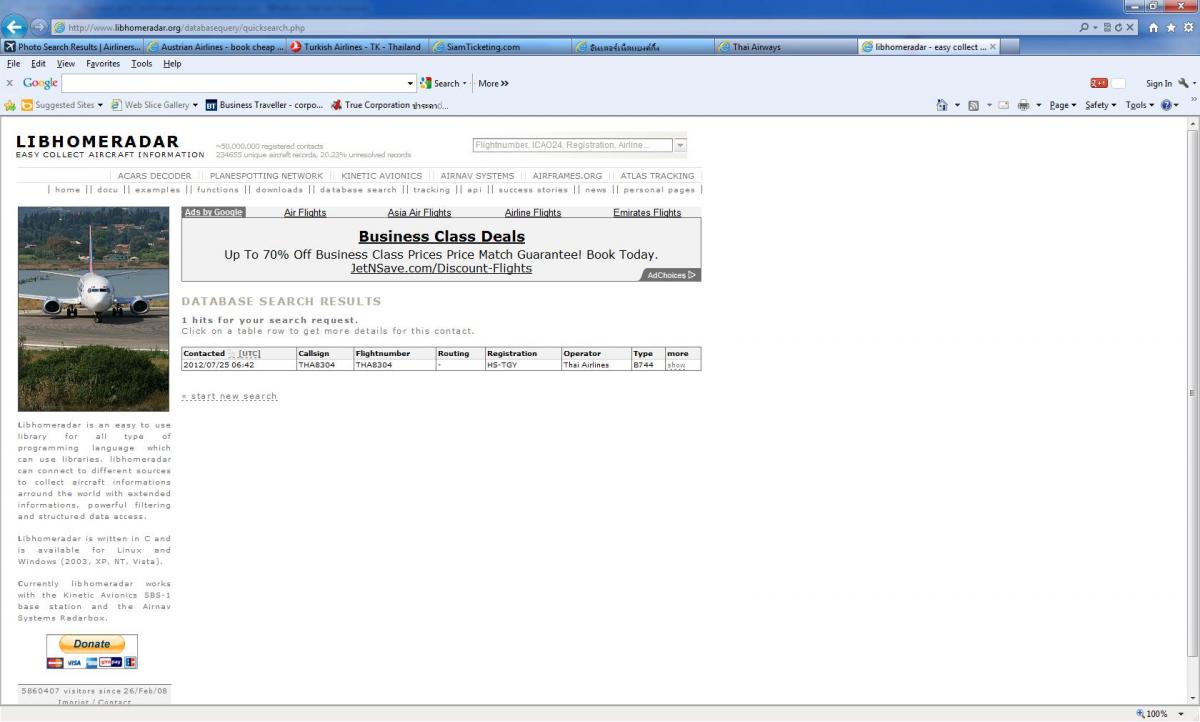Open the Edit menu

pos(38,64)
